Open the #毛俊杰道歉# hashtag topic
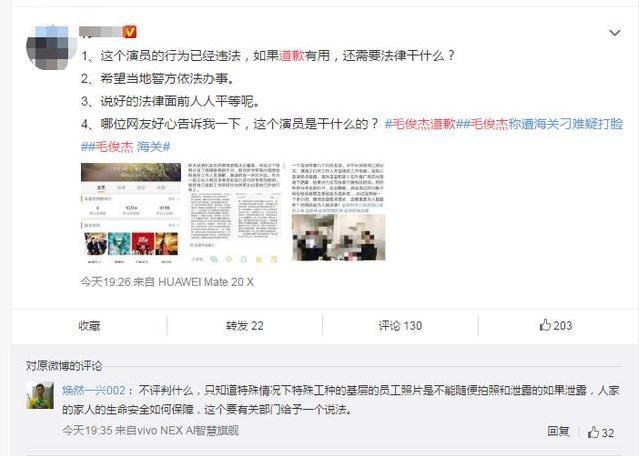 click(x=420, y=124)
